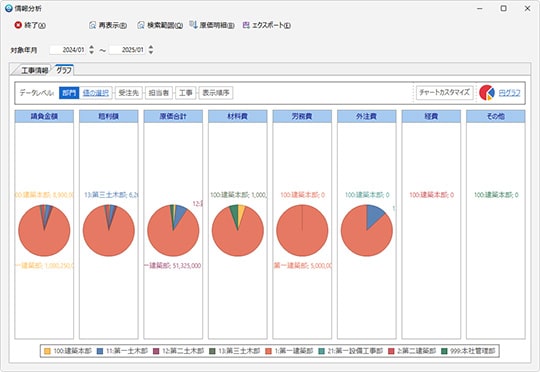Click the yellow 100:建築本部 legend swatch
This screenshot has width=540, height=372.
click(47, 351)
